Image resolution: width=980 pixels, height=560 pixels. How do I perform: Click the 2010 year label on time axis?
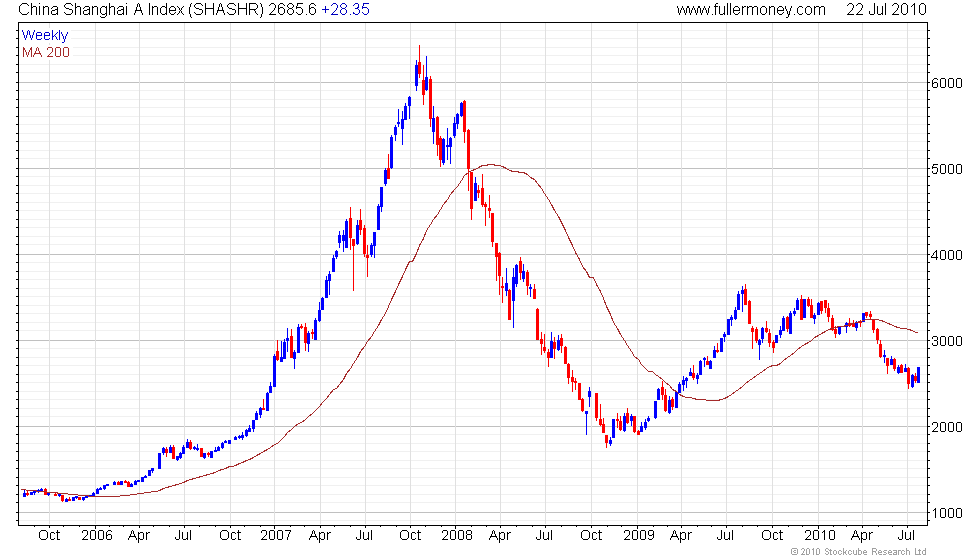(x=819, y=535)
